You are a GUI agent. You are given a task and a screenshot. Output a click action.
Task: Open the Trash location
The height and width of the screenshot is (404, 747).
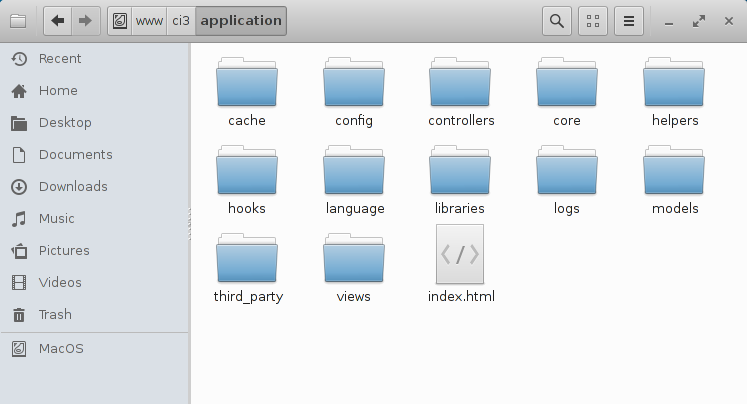point(55,315)
